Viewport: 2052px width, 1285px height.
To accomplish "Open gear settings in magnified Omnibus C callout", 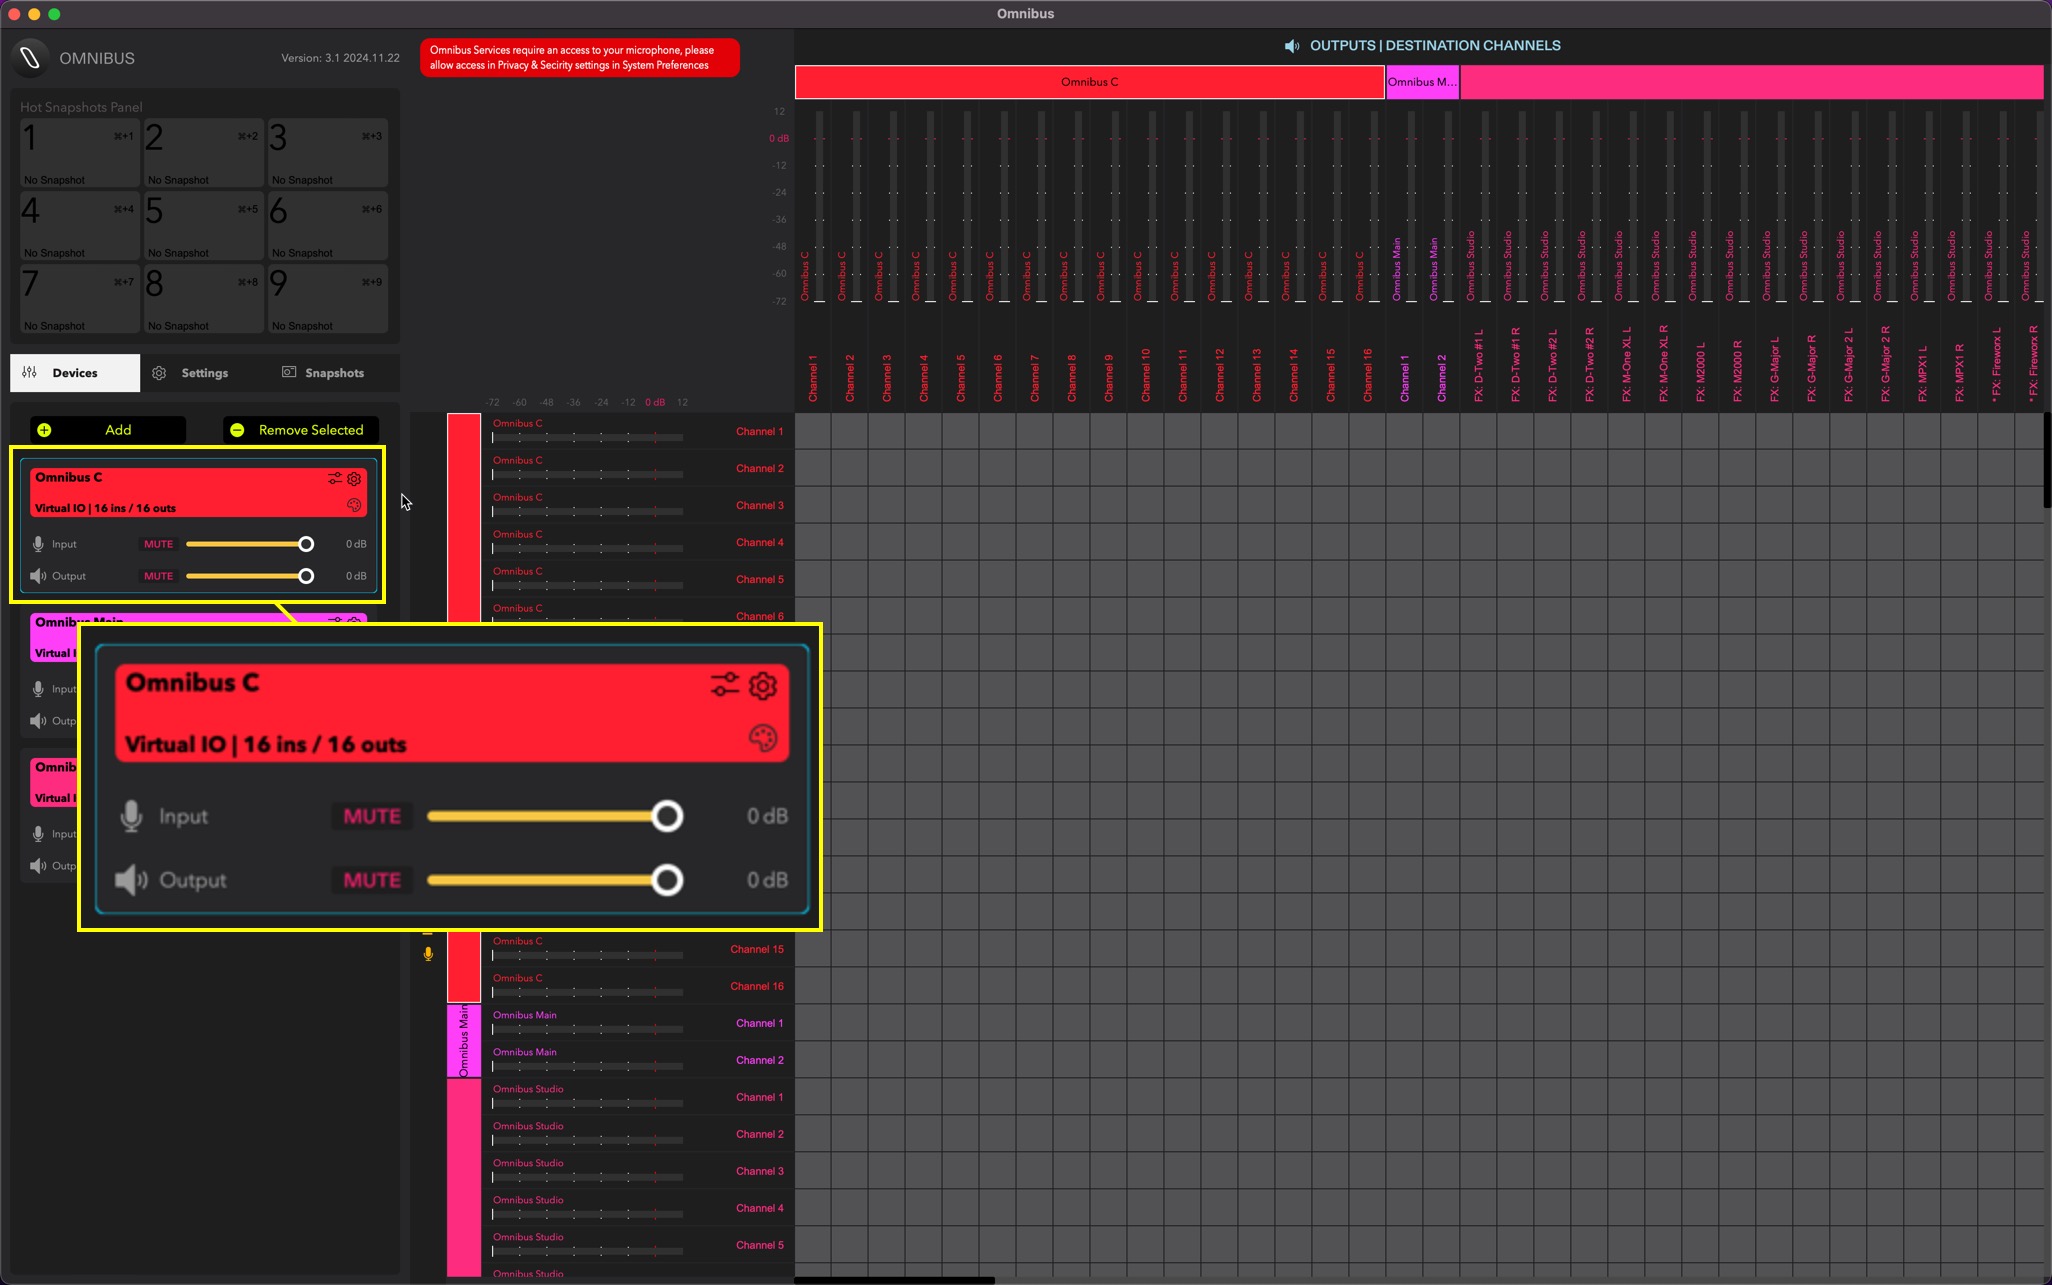I will (x=763, y=686).
